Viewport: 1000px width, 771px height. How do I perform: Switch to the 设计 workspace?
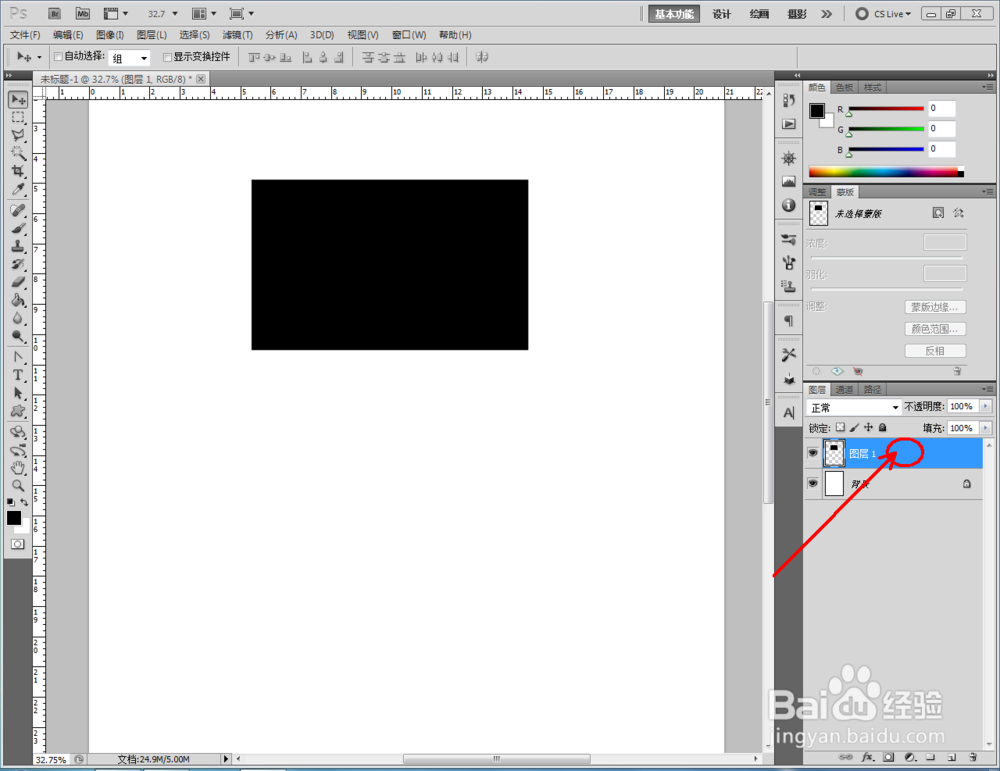click(721, 14)
